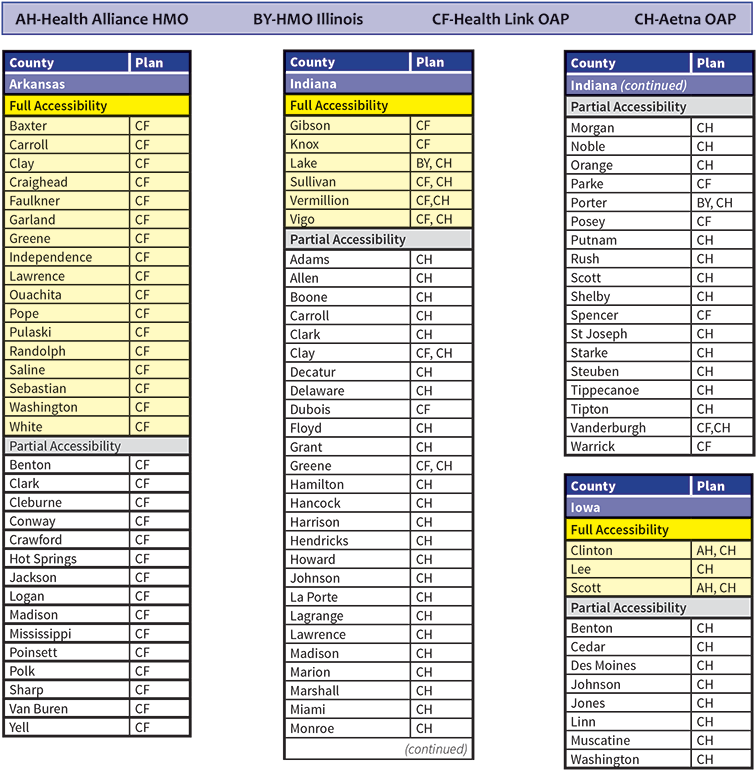Screen dimensions: 756x770
Task: Click Full Accessibility heading under Arkansas
Action: (x=97, y=106)
